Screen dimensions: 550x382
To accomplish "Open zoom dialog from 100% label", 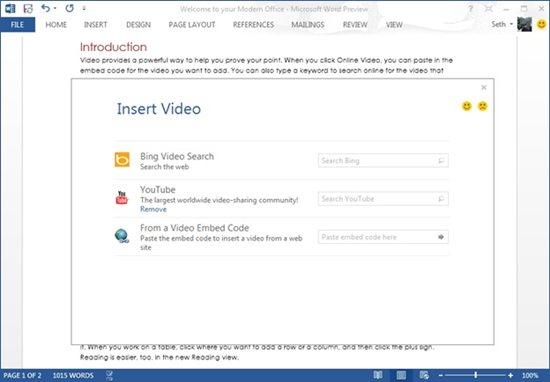I will [x=530, y=376].
